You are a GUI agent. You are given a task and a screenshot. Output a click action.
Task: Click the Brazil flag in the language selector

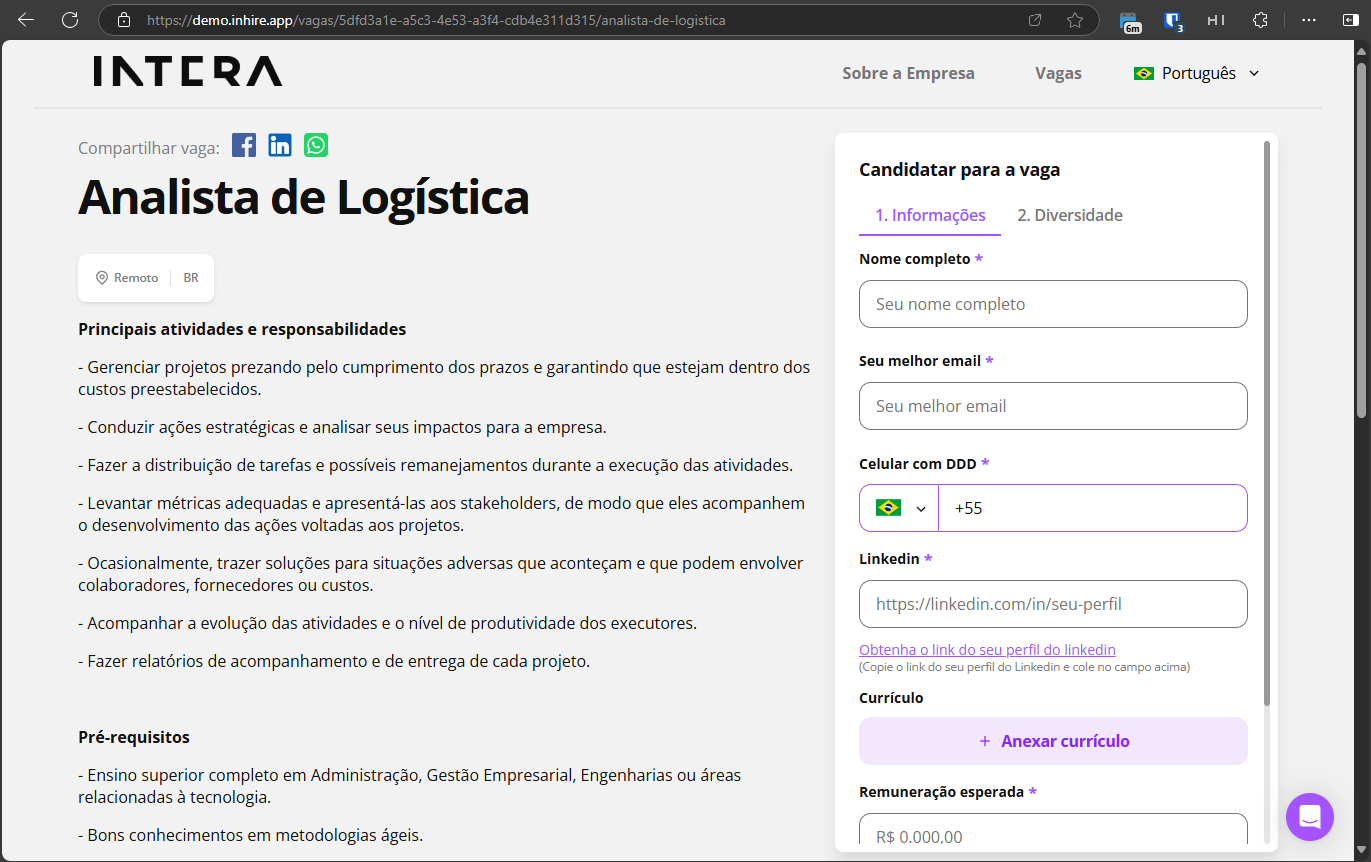pyautogui.click(x=1144, y=73)
